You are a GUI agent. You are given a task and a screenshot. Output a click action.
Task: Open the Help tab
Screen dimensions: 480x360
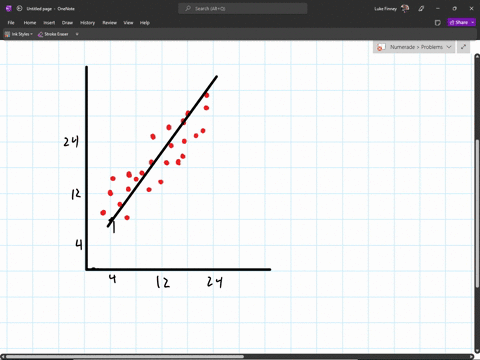pyautogui.click(x=145, y=23)
